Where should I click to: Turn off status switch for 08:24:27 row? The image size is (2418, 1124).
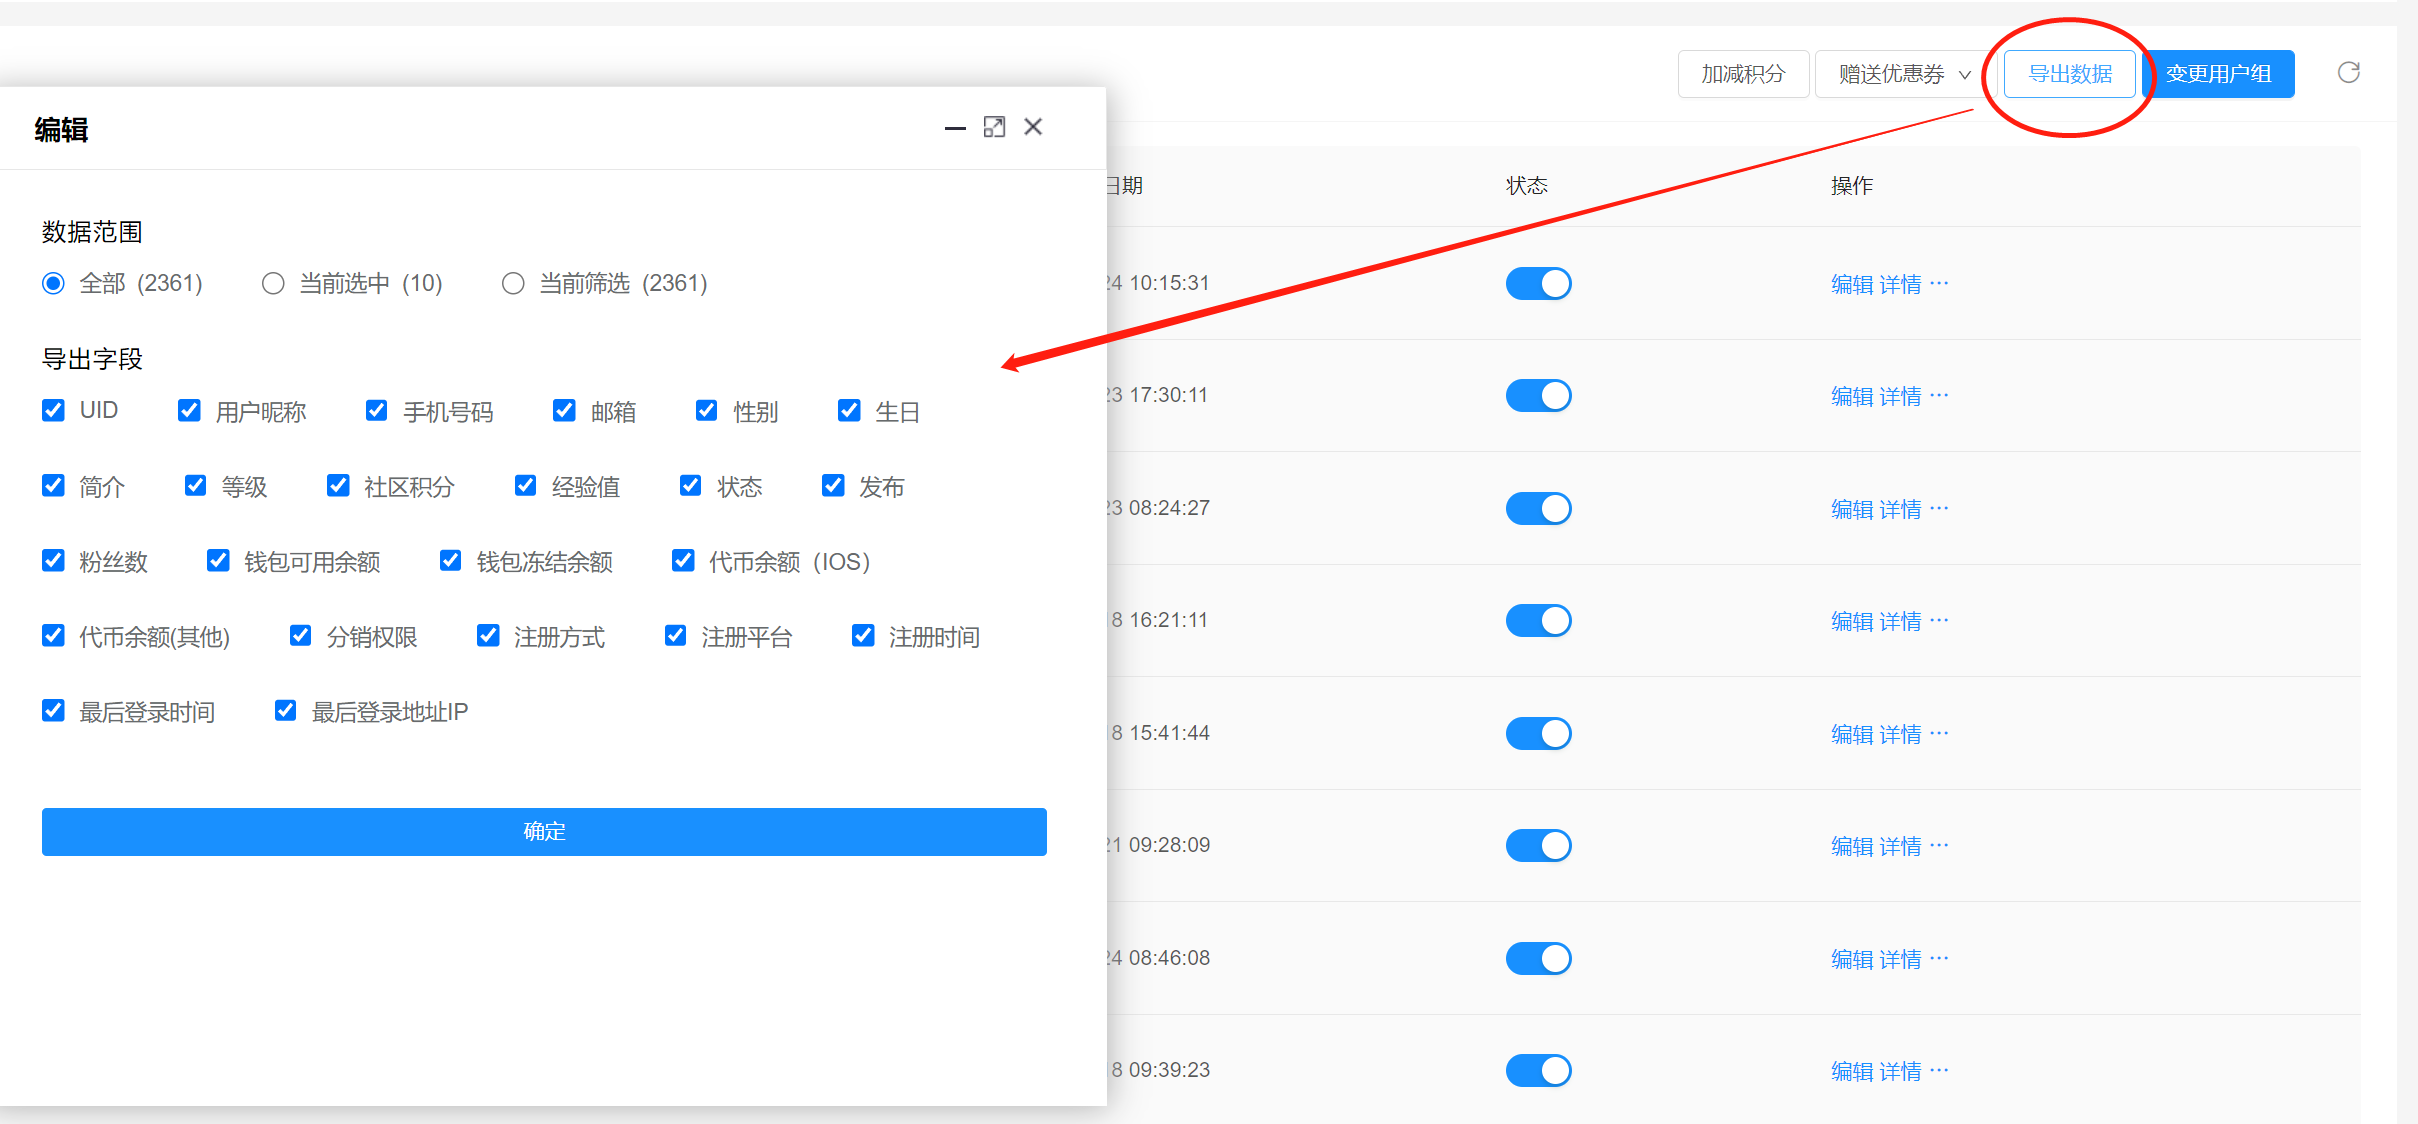coord(1538,508)
